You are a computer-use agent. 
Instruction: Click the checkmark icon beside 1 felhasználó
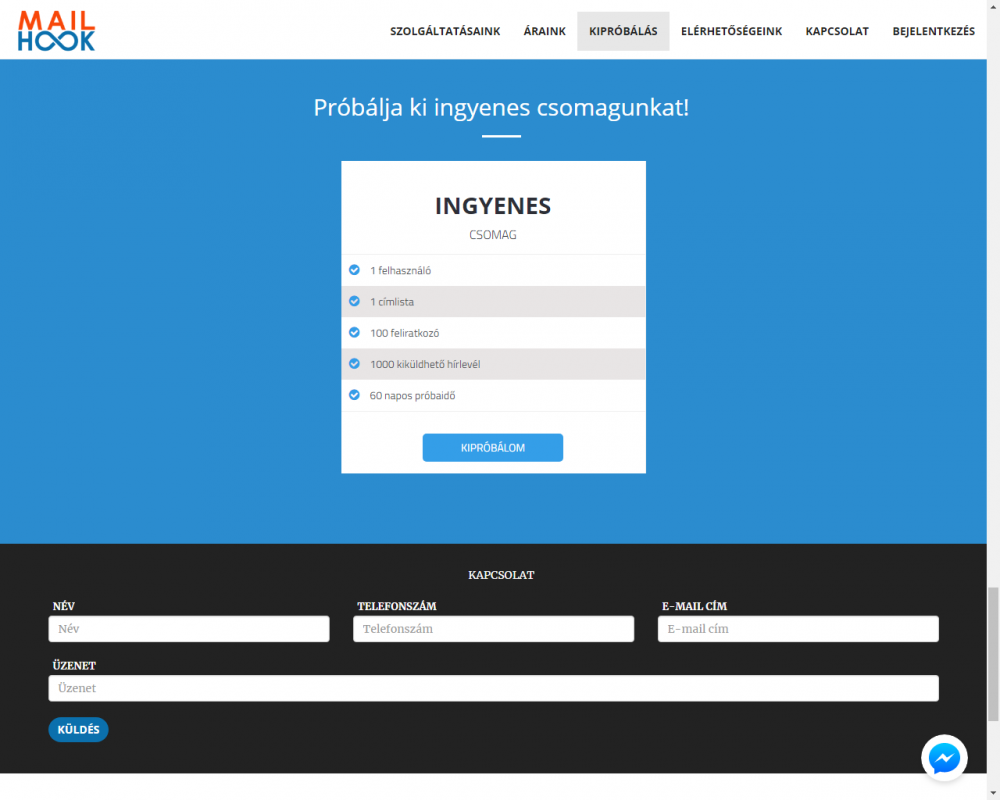354,270
